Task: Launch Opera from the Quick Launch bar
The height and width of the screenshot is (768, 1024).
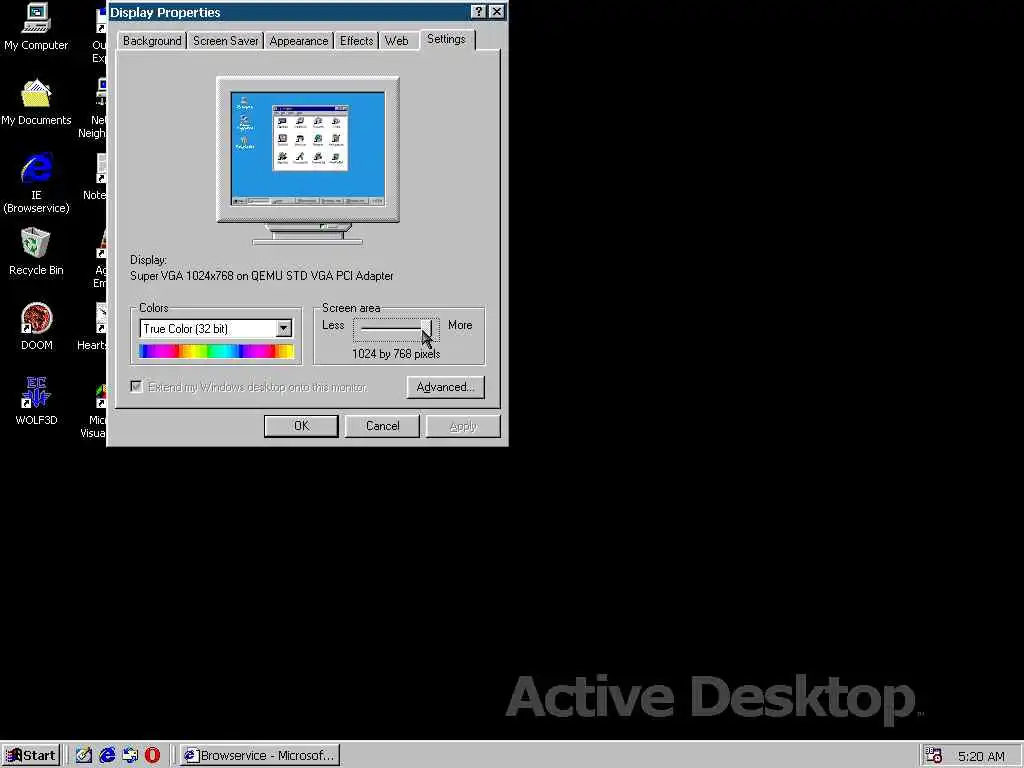Action: point(152,756)
